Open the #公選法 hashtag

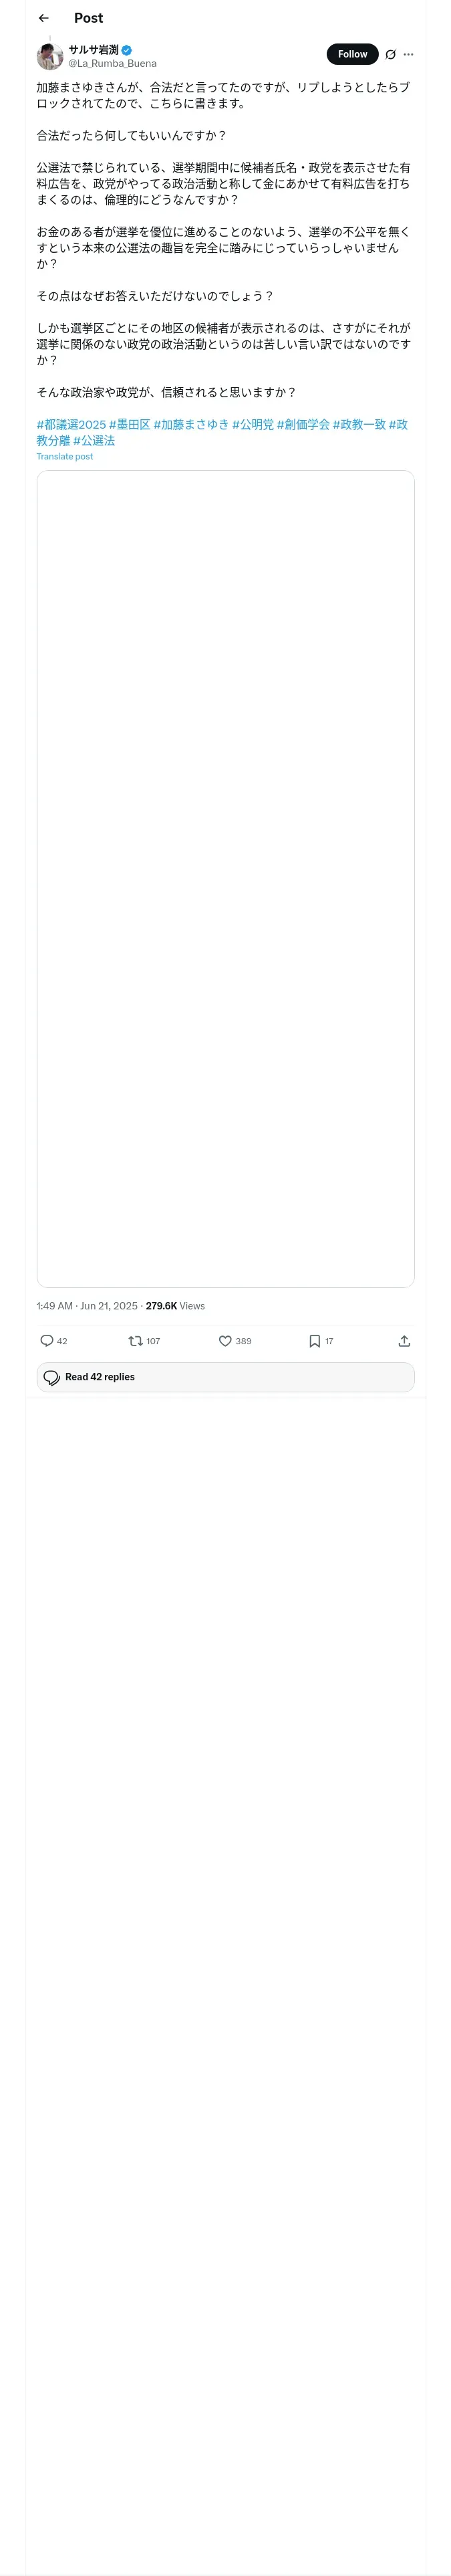pos(94,440)
